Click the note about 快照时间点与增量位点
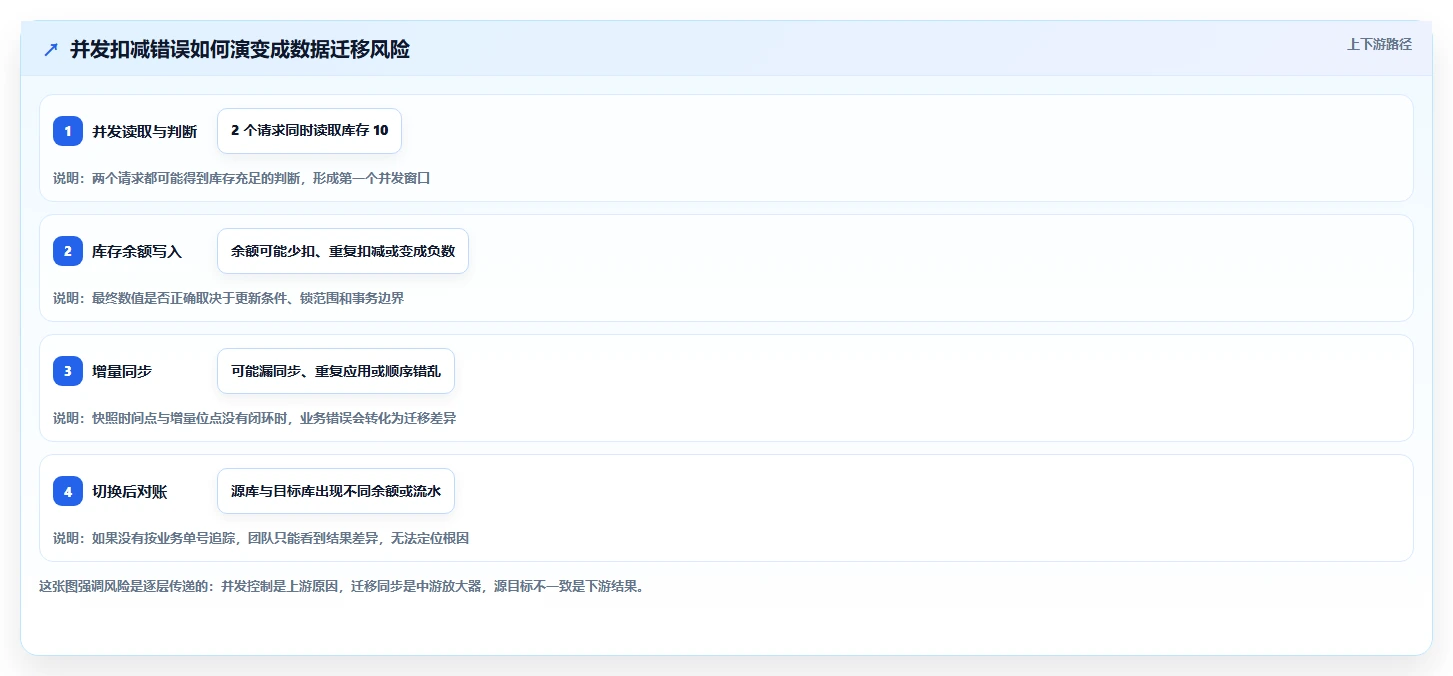This screenshot has width=1453, height=676. (254, 418)
